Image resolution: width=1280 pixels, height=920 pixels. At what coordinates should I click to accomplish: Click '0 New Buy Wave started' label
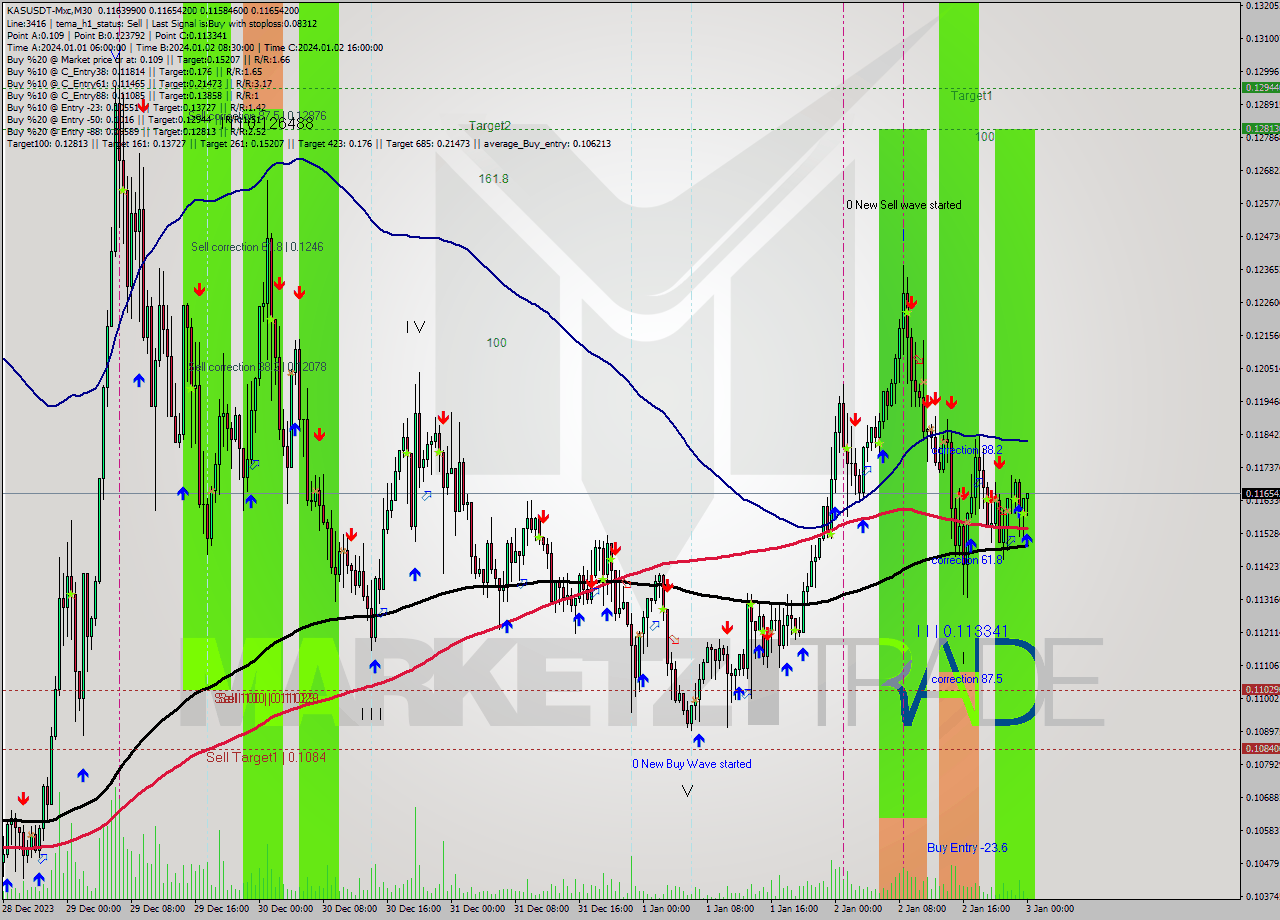[x=691, y=764]
